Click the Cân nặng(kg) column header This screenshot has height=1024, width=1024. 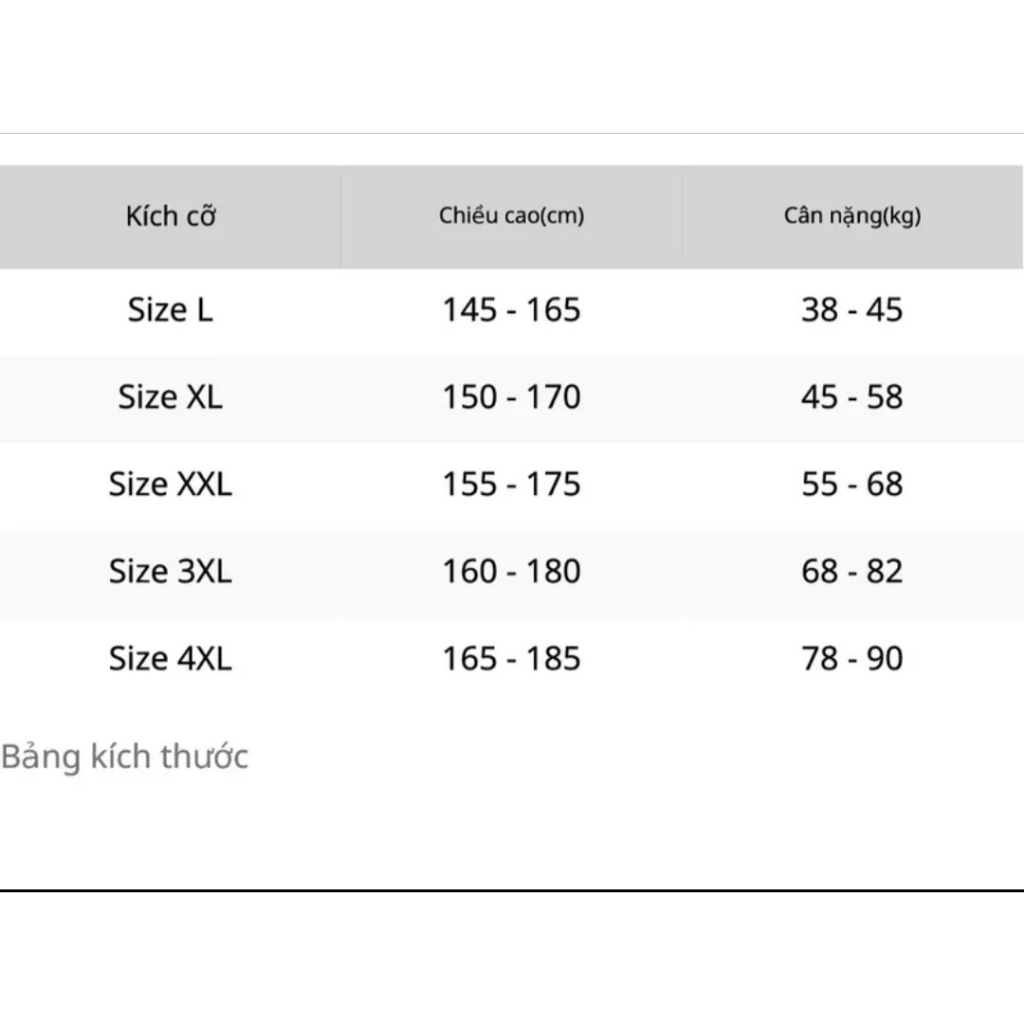click(852, 216)
